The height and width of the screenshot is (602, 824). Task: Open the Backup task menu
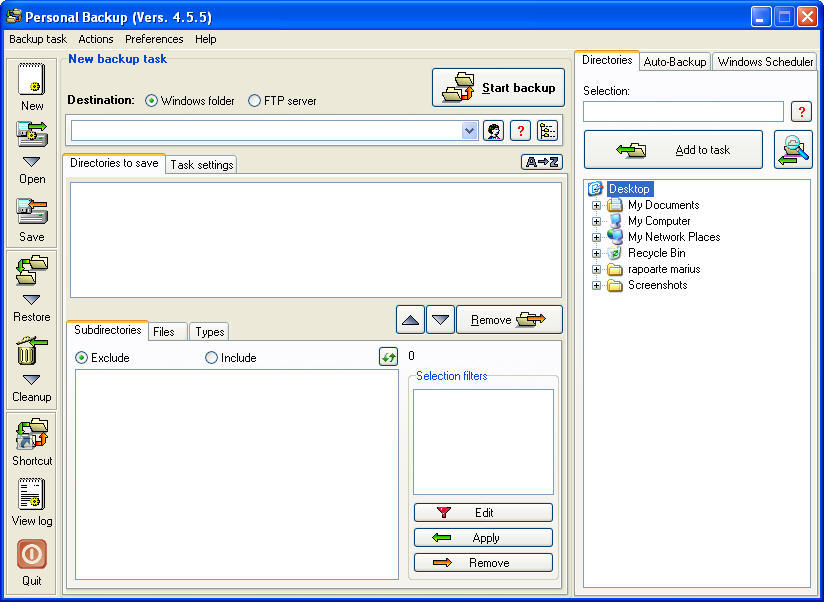point(38,39)
